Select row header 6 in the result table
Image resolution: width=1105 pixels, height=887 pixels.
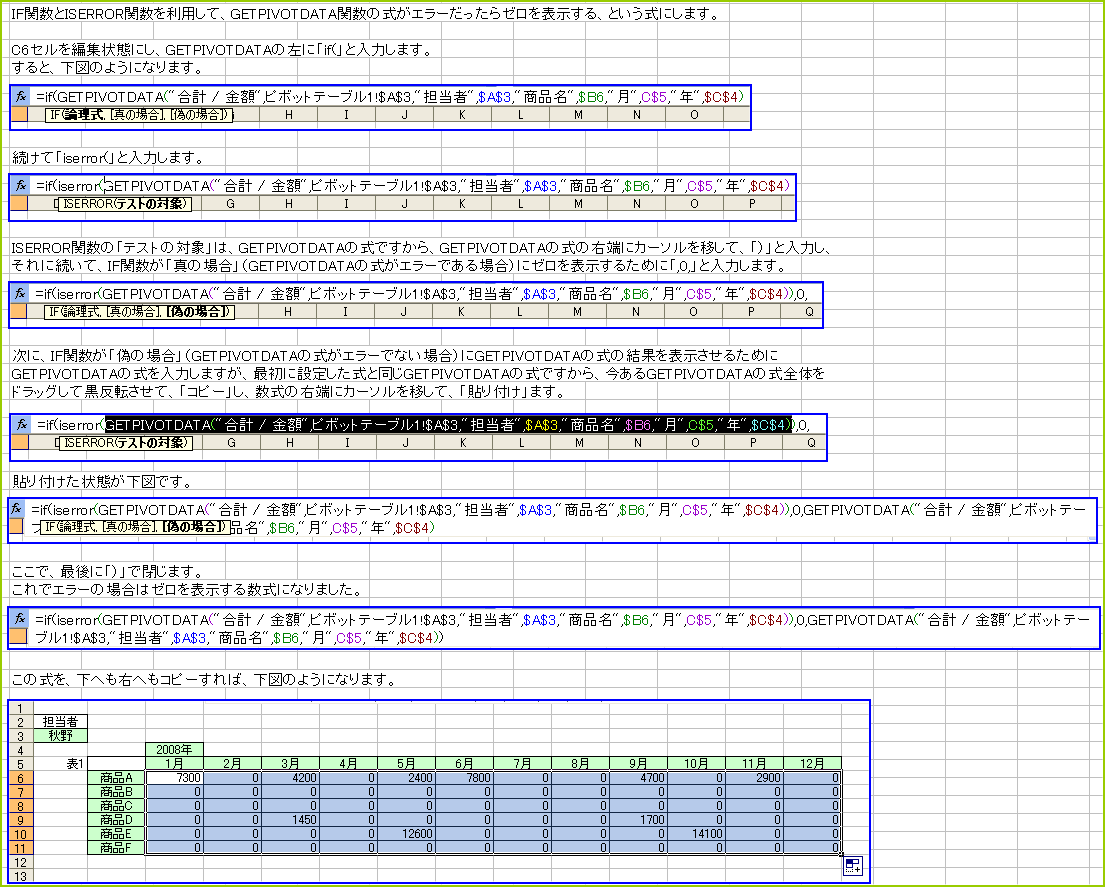(19, 777)
